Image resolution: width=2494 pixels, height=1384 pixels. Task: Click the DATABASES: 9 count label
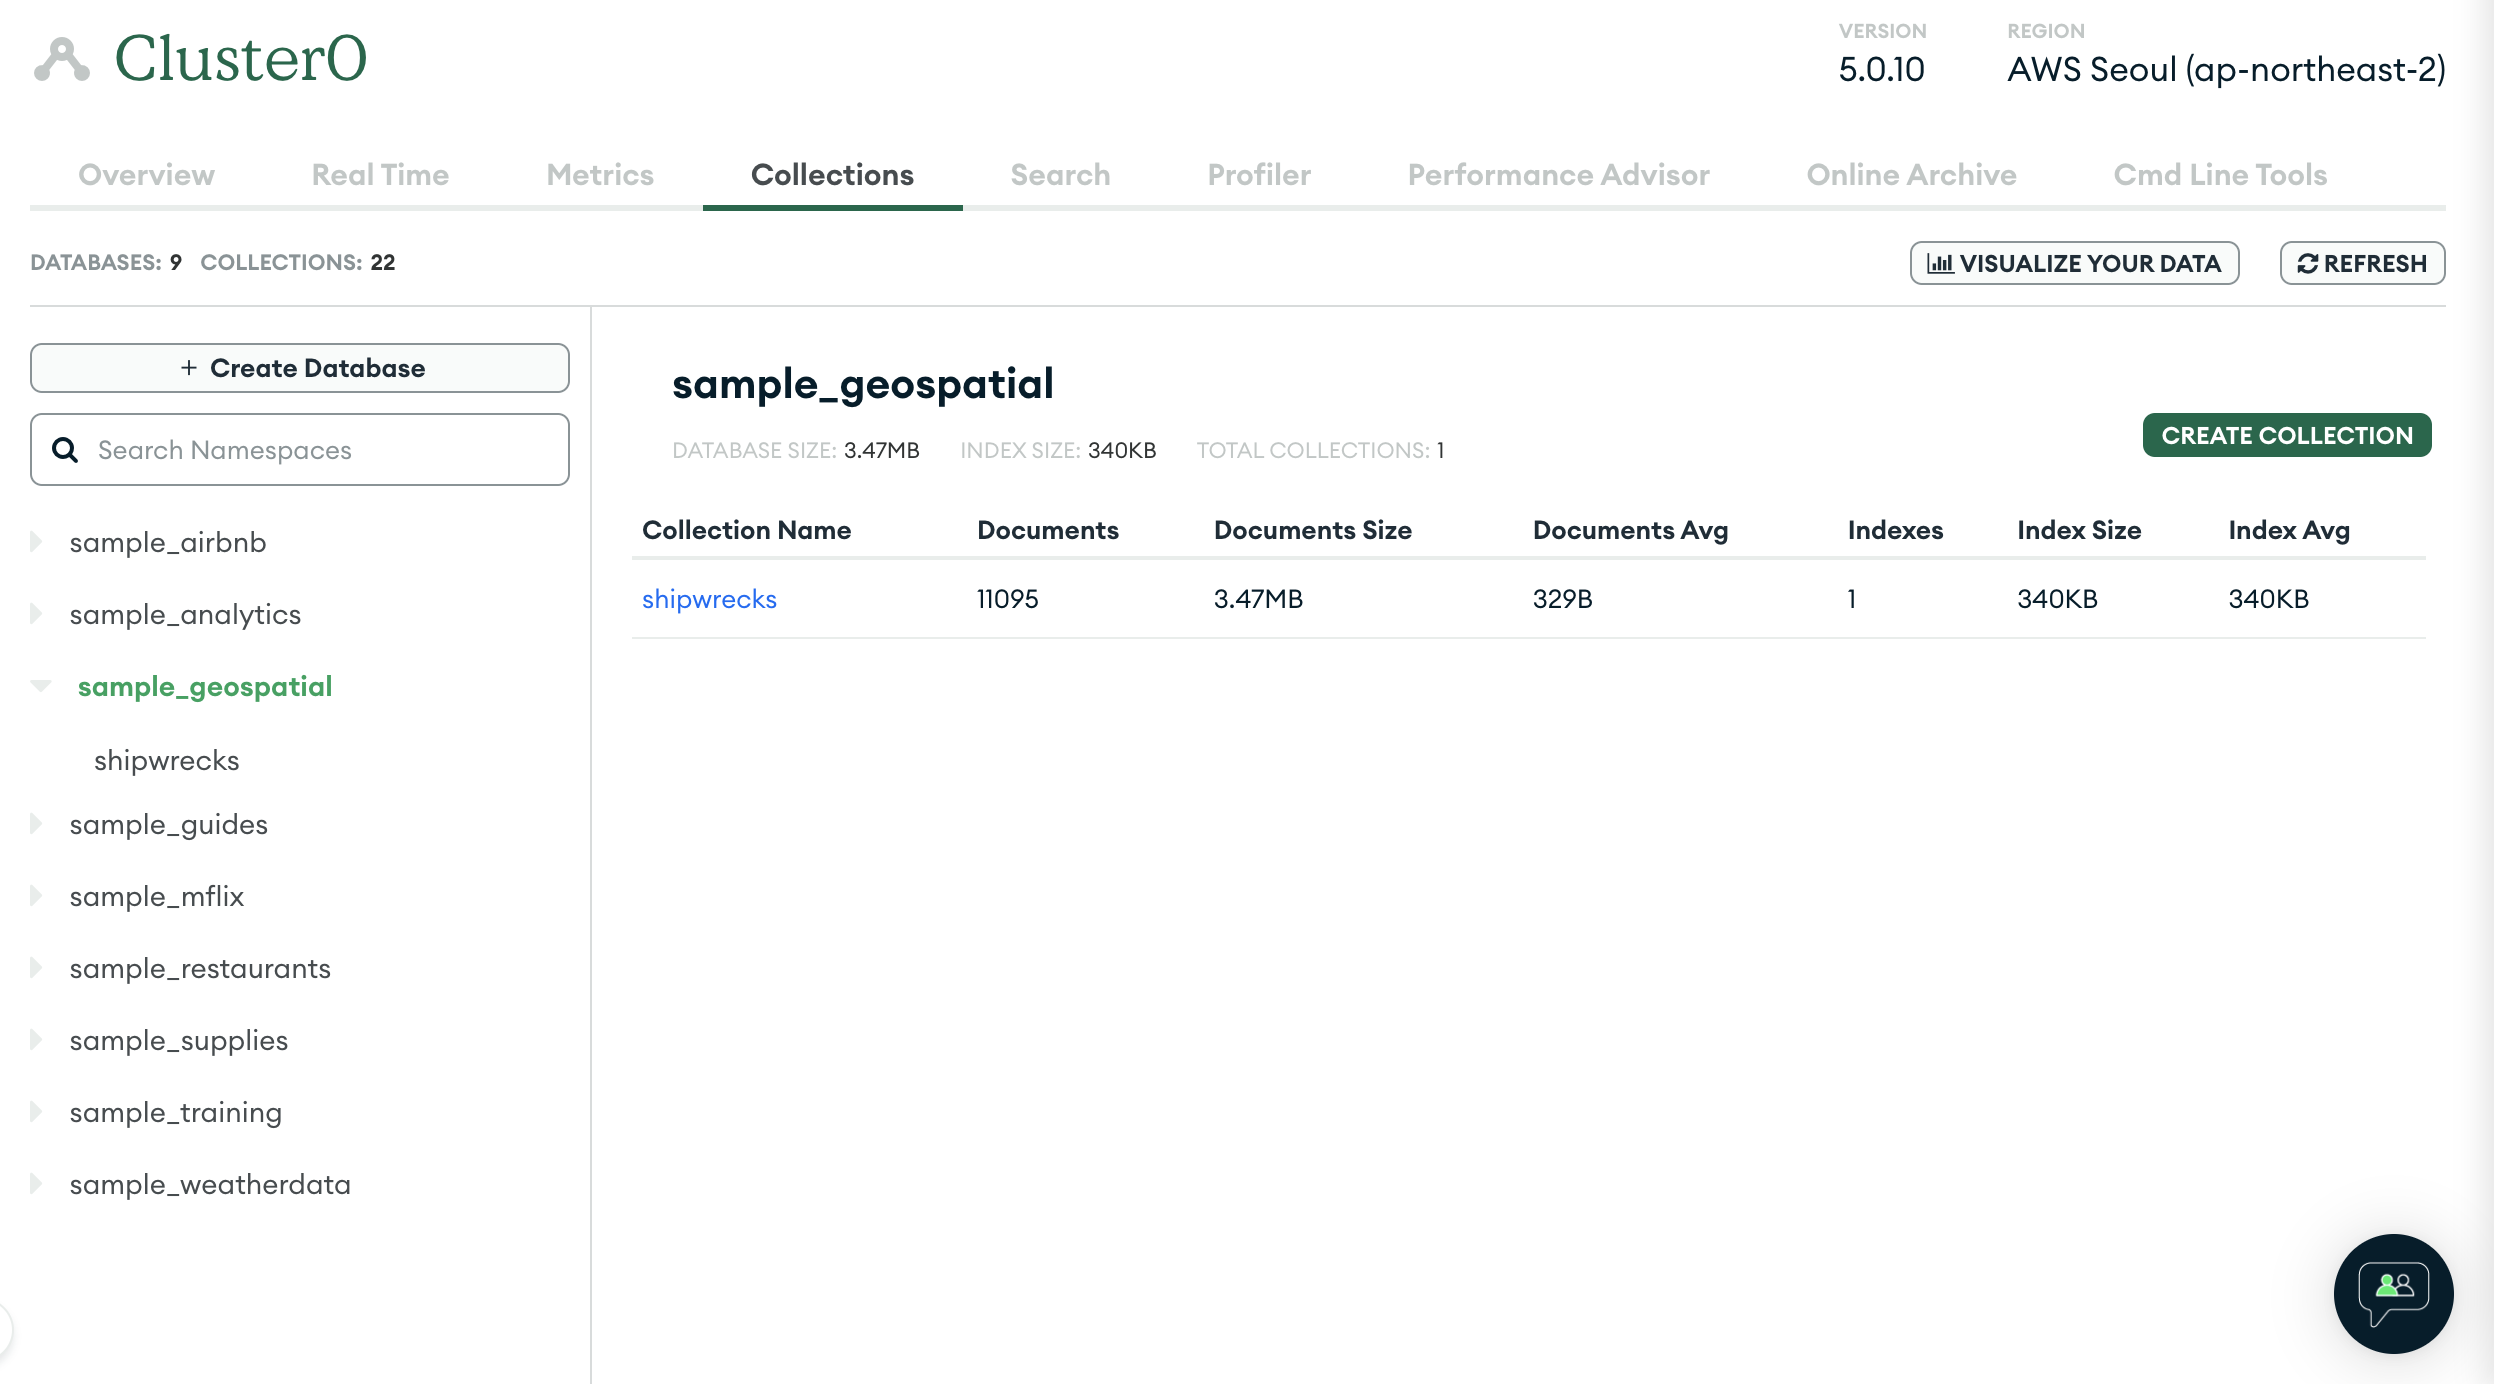tap(106, 262)
